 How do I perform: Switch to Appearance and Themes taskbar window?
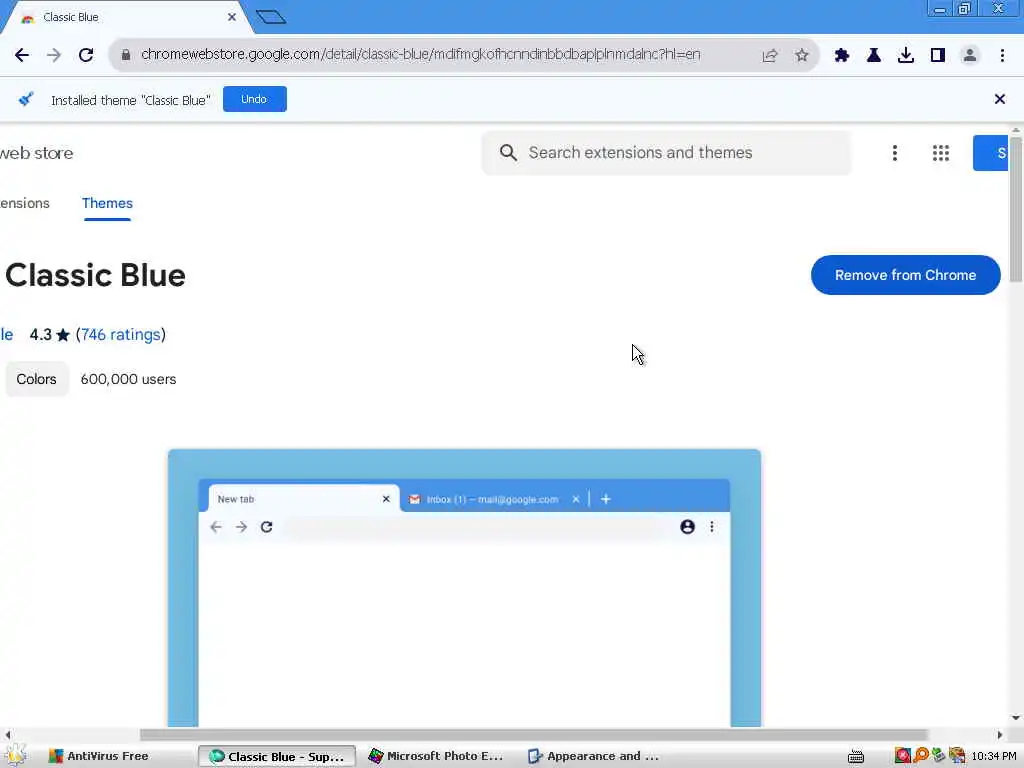click(594, 756)
